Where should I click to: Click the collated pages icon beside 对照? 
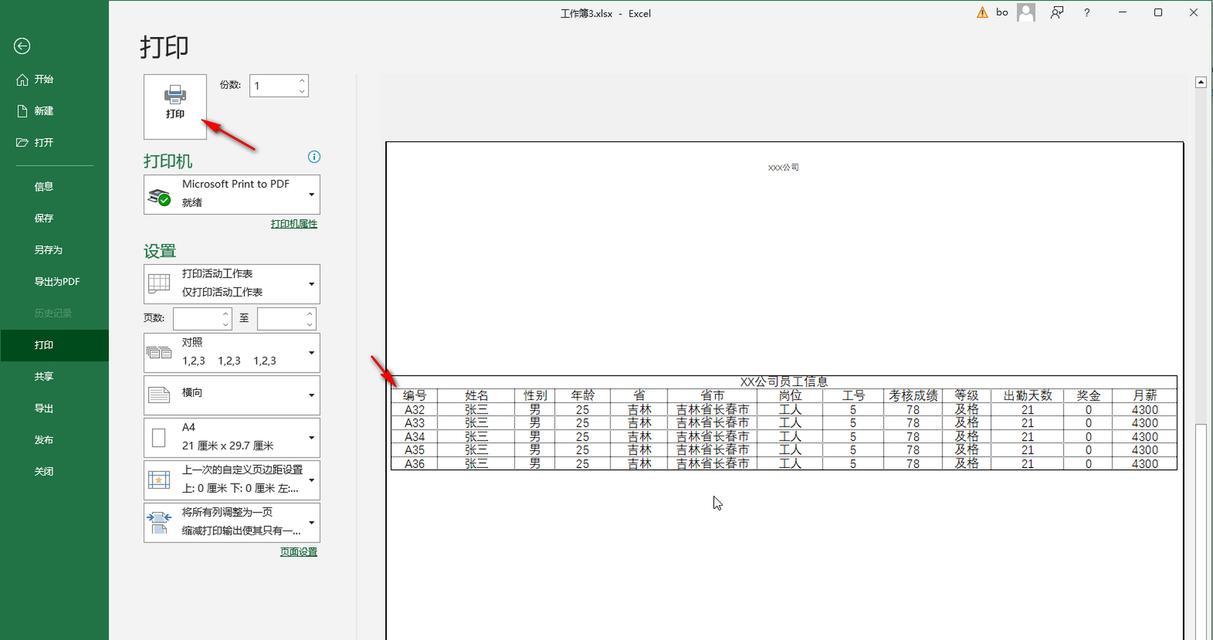pos(159,352)
